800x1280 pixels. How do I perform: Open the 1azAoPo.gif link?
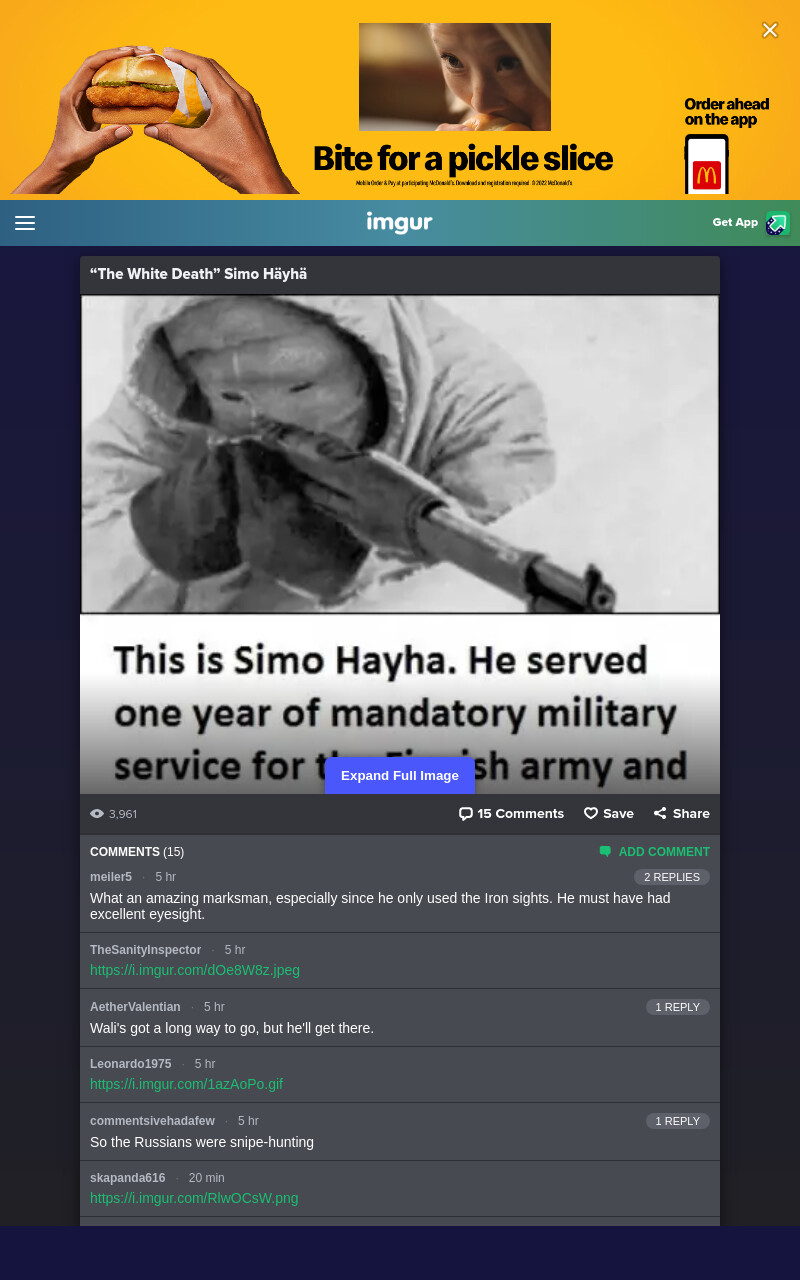[186, 1084]
